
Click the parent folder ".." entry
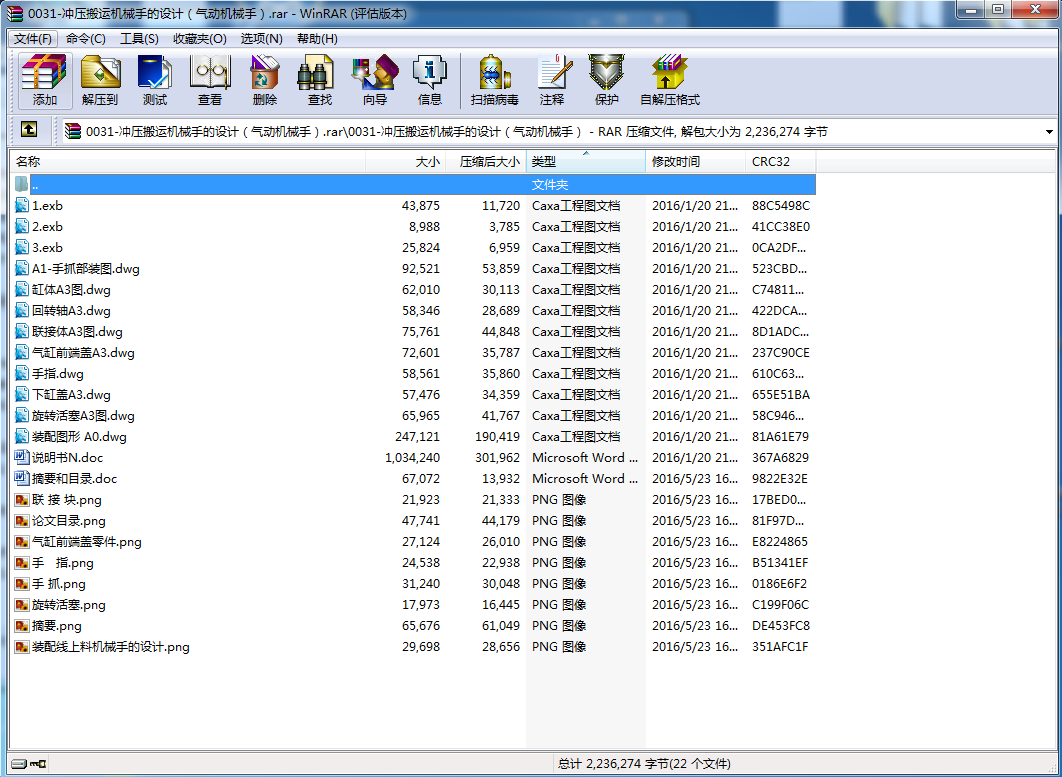coord(35,185)
